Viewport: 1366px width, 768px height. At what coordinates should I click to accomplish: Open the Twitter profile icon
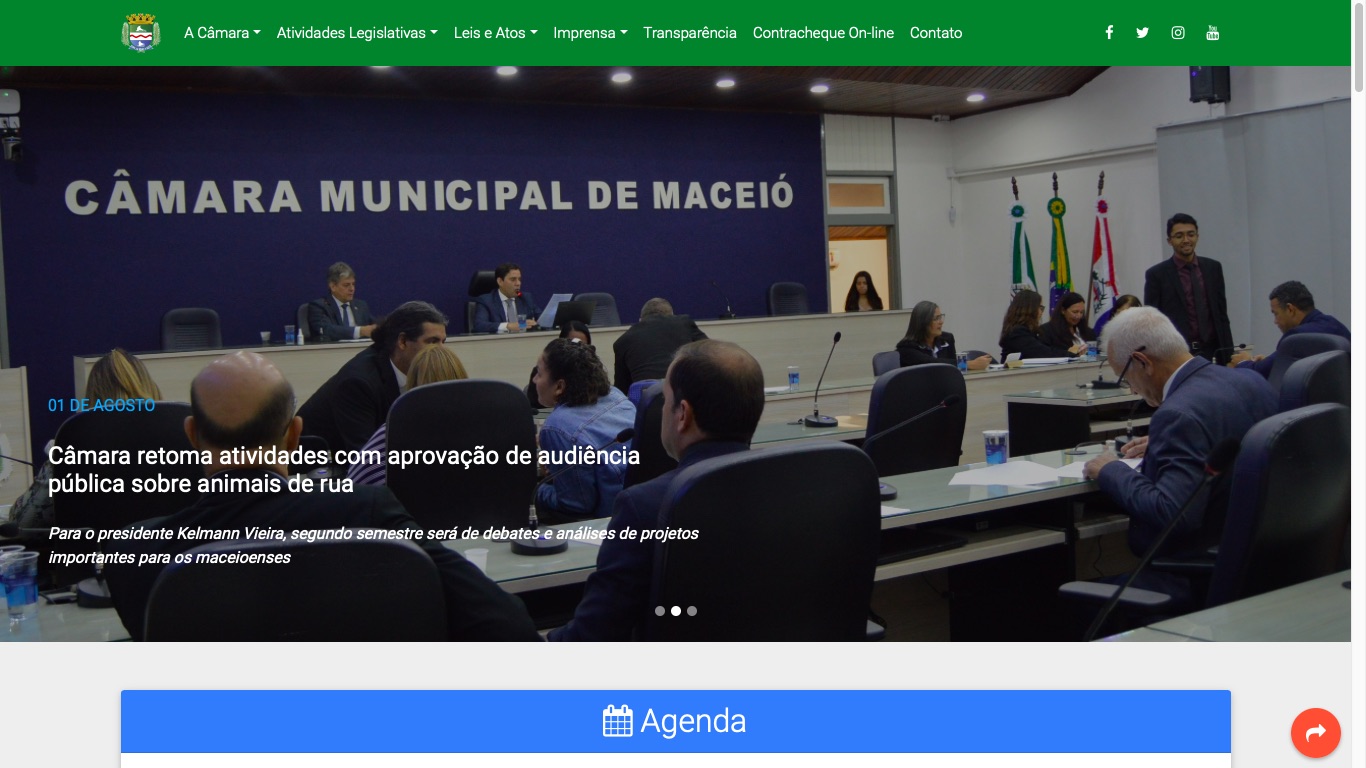point(1143,33)
